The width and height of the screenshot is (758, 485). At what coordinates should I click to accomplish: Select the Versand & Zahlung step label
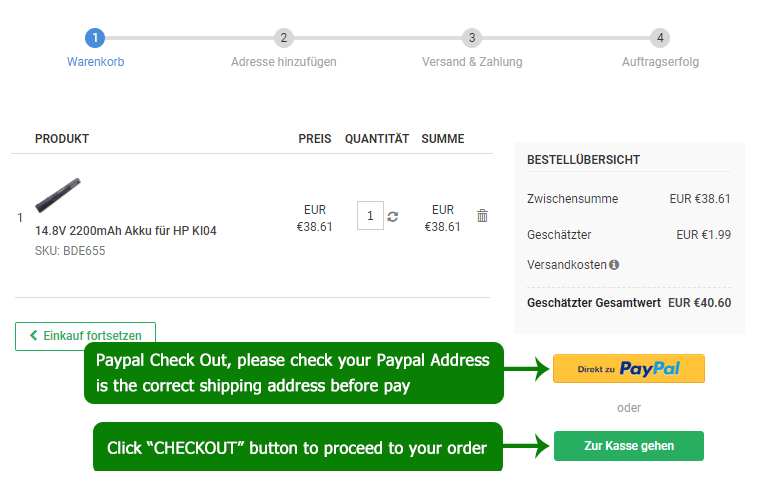472,62
